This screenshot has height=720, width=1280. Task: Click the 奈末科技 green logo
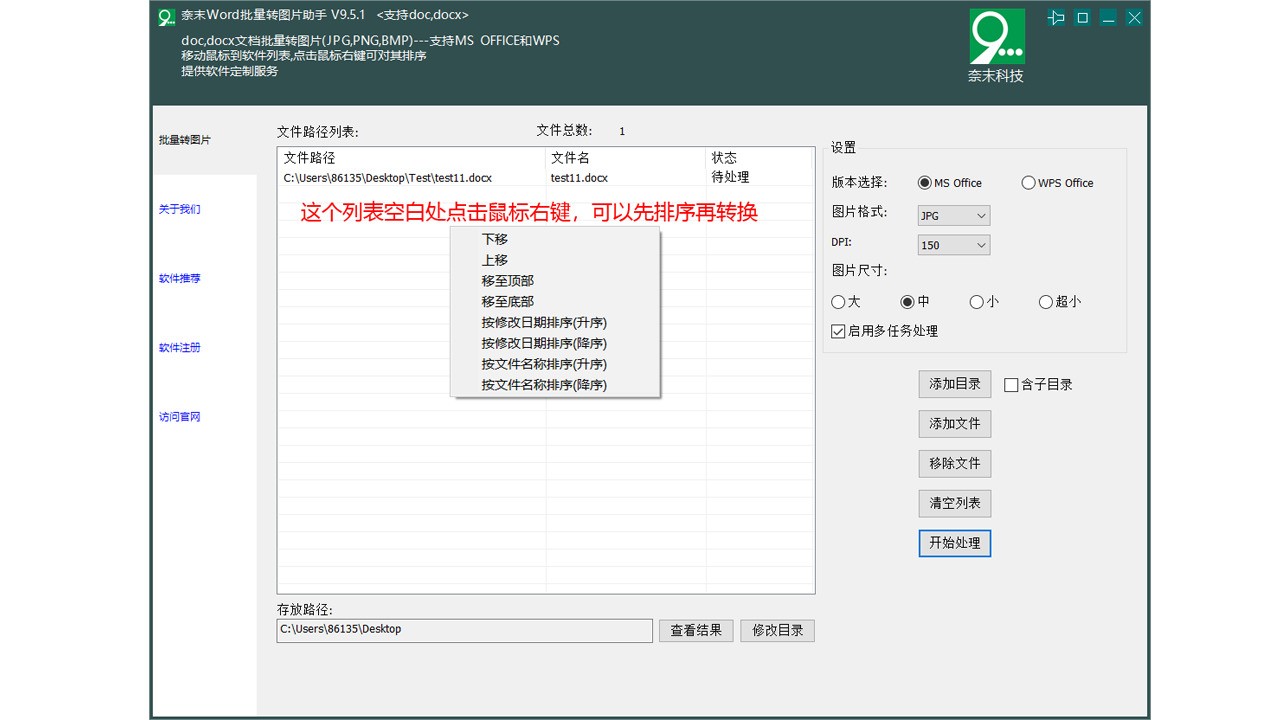point(996,35)
